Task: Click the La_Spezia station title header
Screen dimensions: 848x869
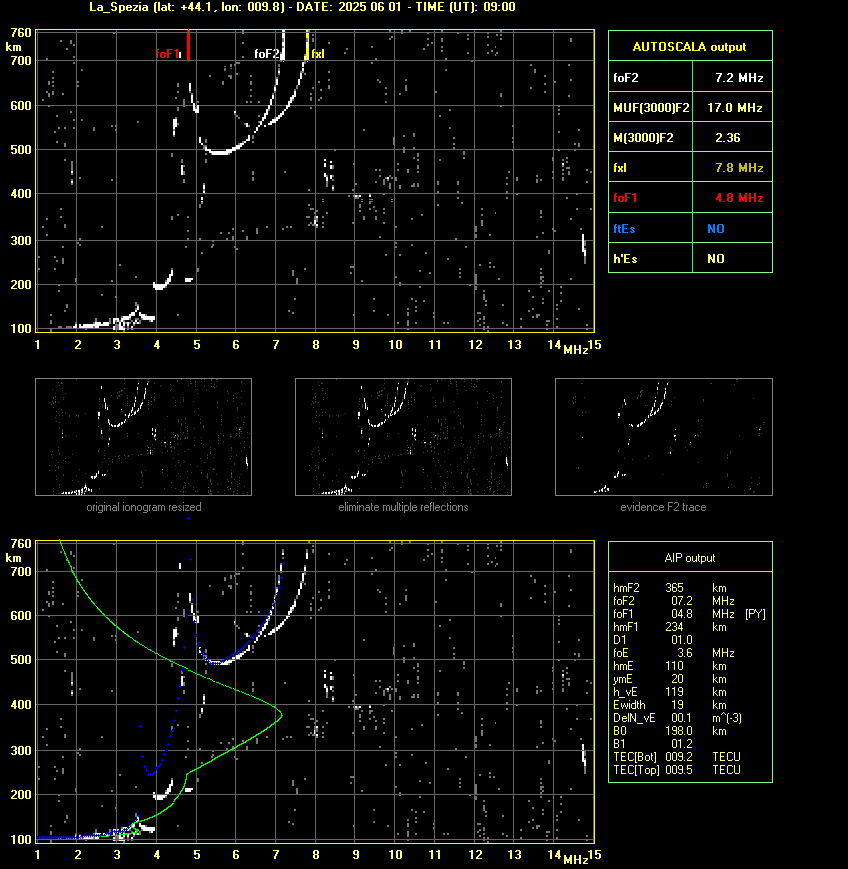Action: point(302,7)
